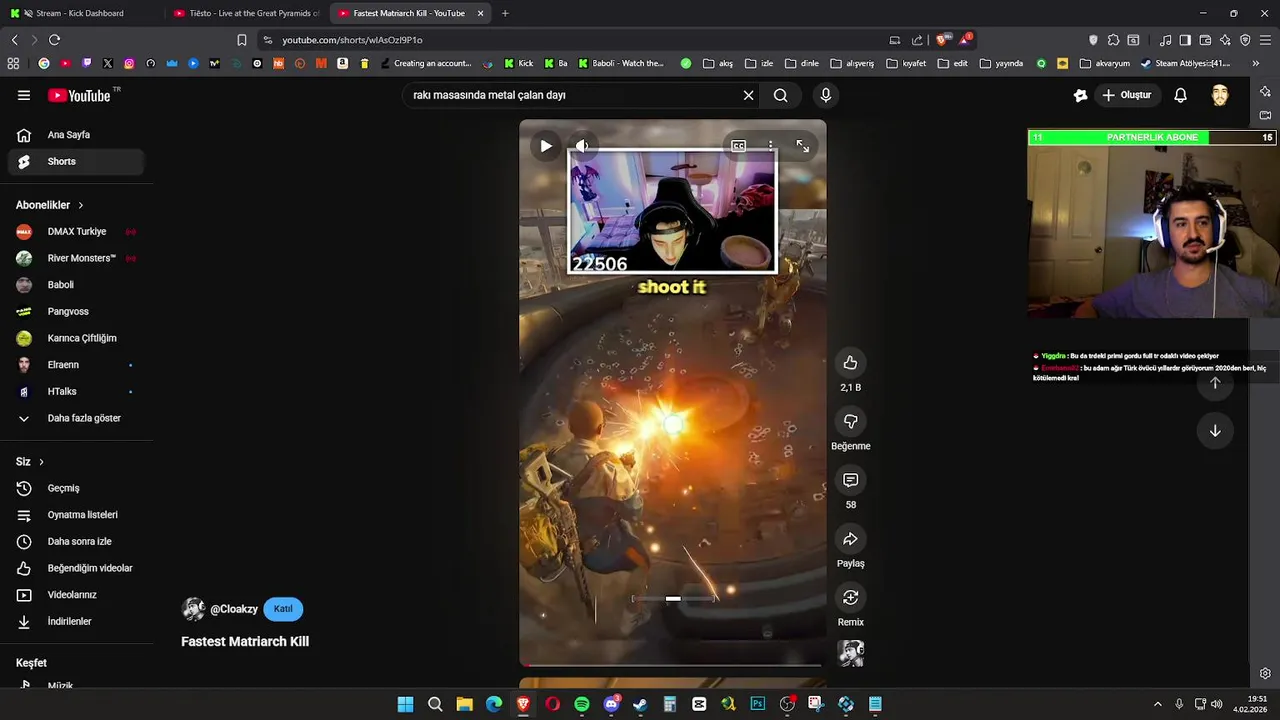This screenshot has width=1280, height=720.
Task: Bookmark this page icon
Action: (241, 40)
